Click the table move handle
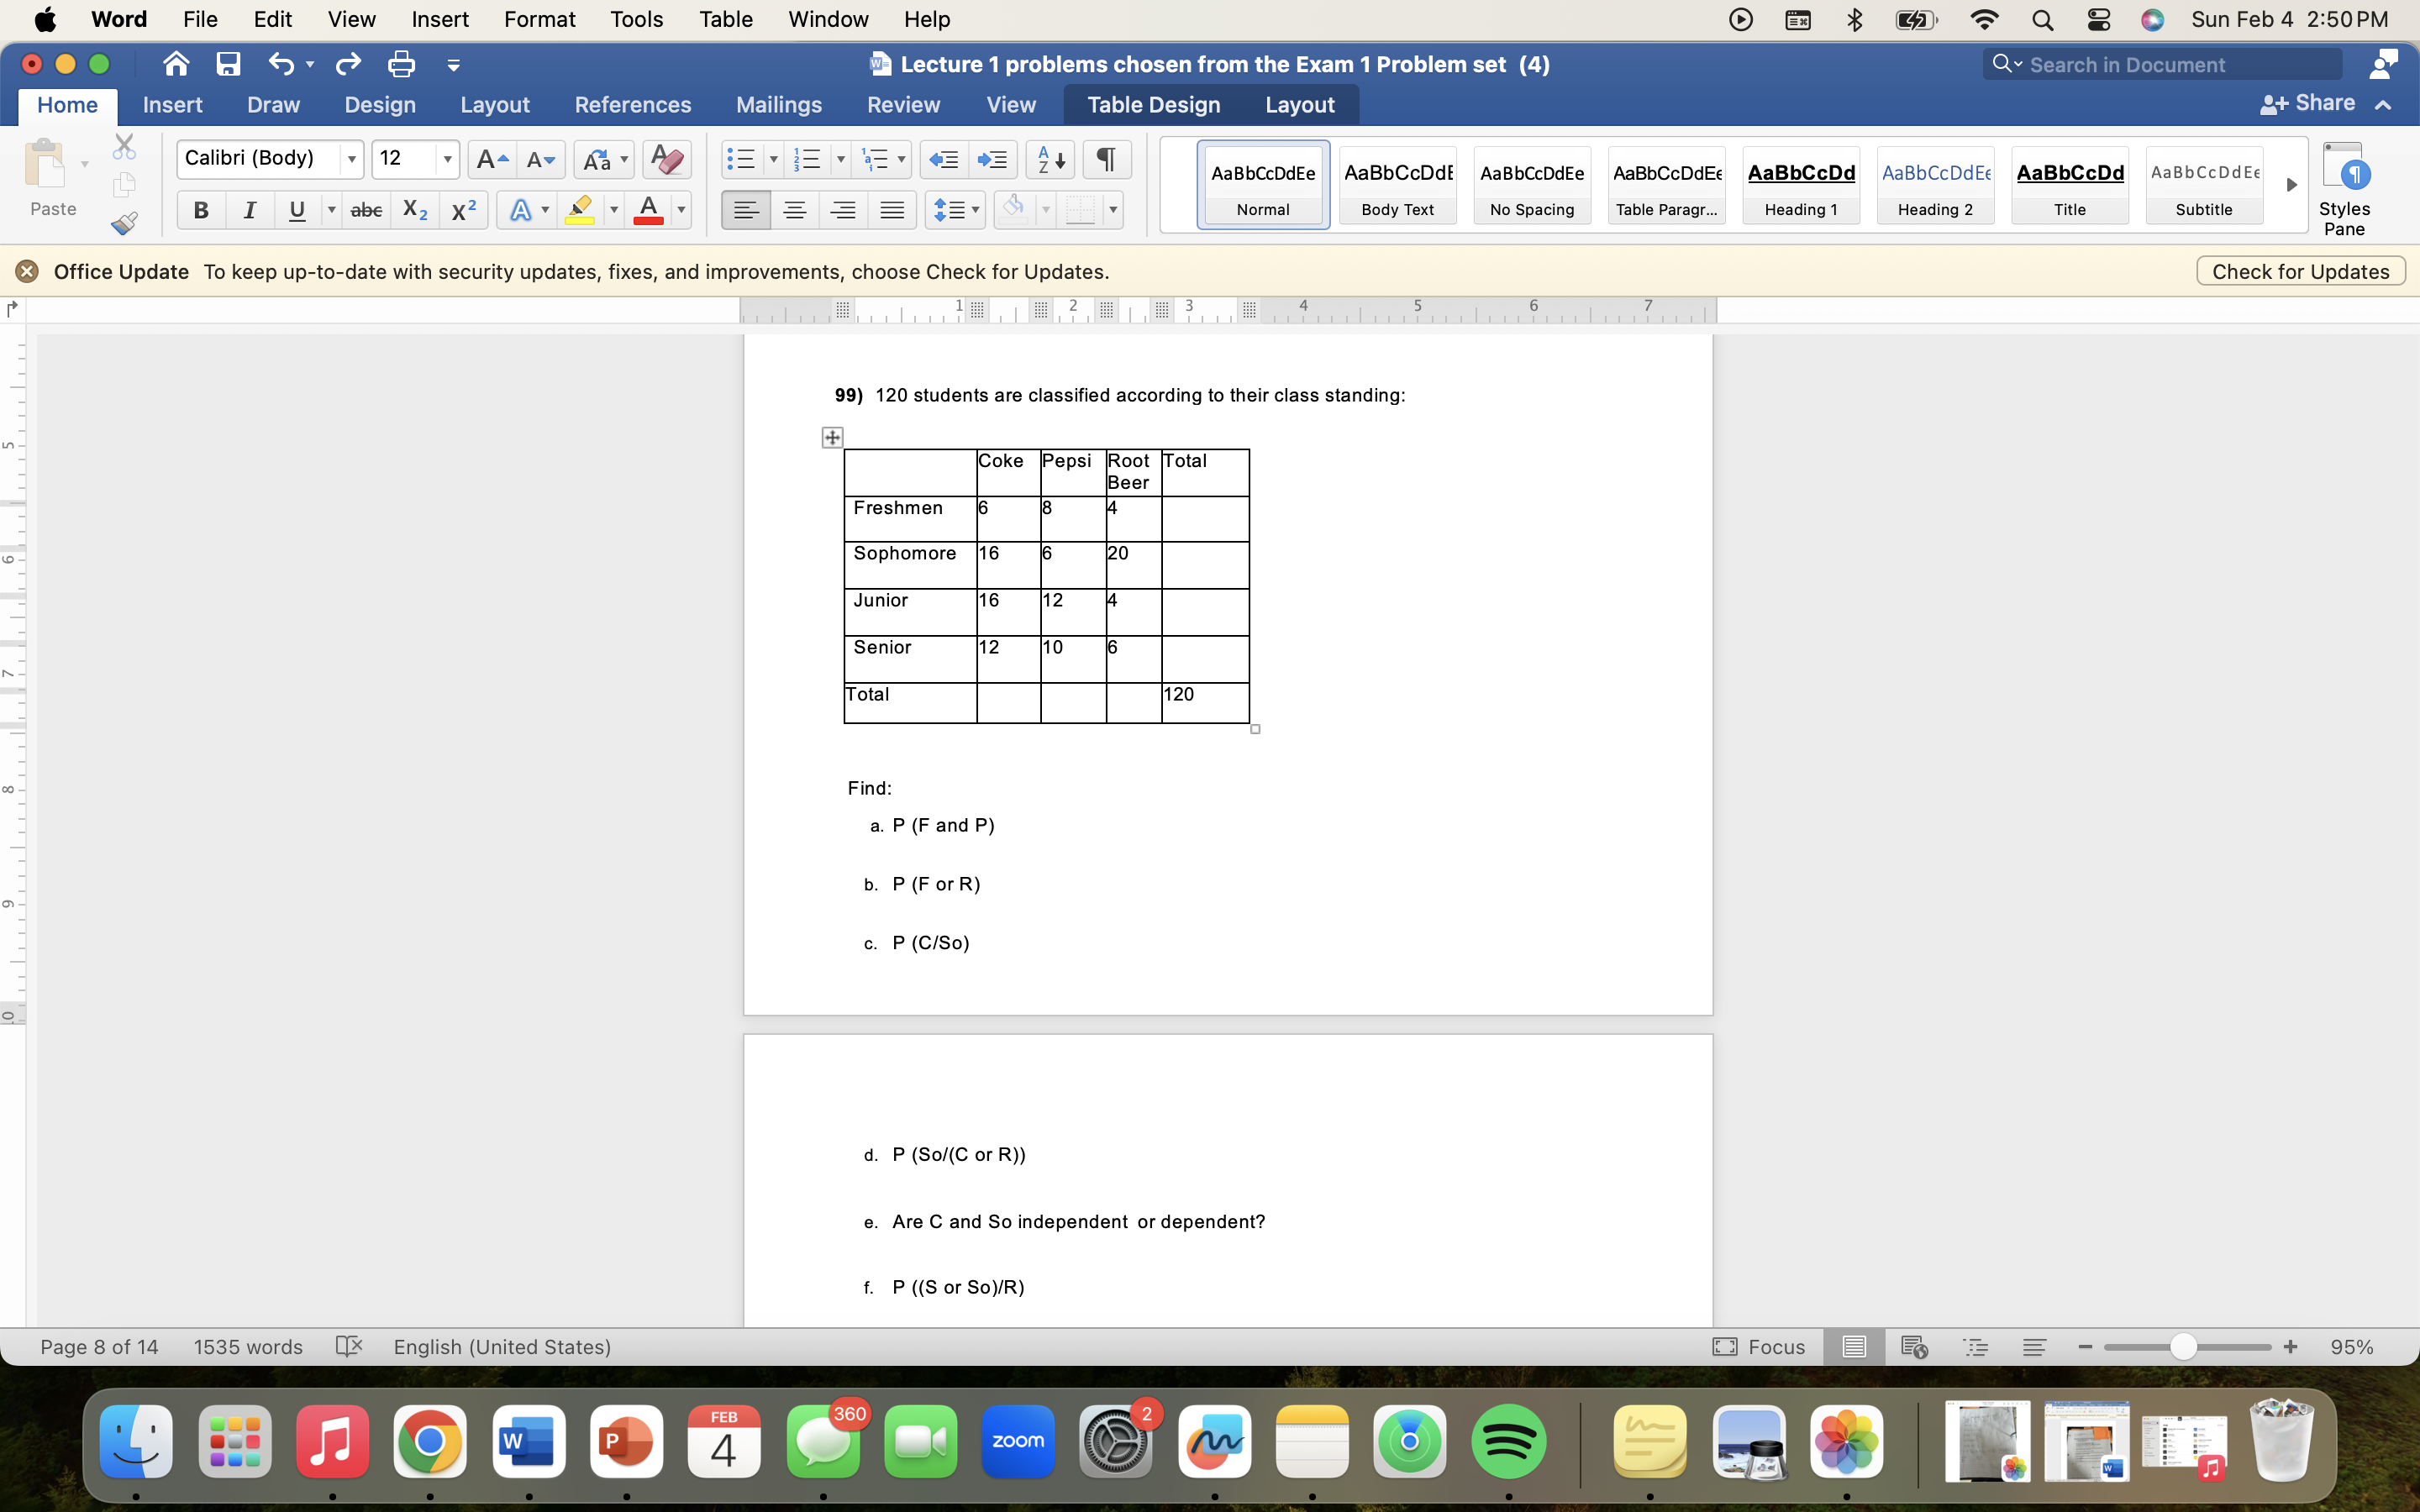Image resolution: width=2420 pixels, height=1512 pixels. [832, 438]
